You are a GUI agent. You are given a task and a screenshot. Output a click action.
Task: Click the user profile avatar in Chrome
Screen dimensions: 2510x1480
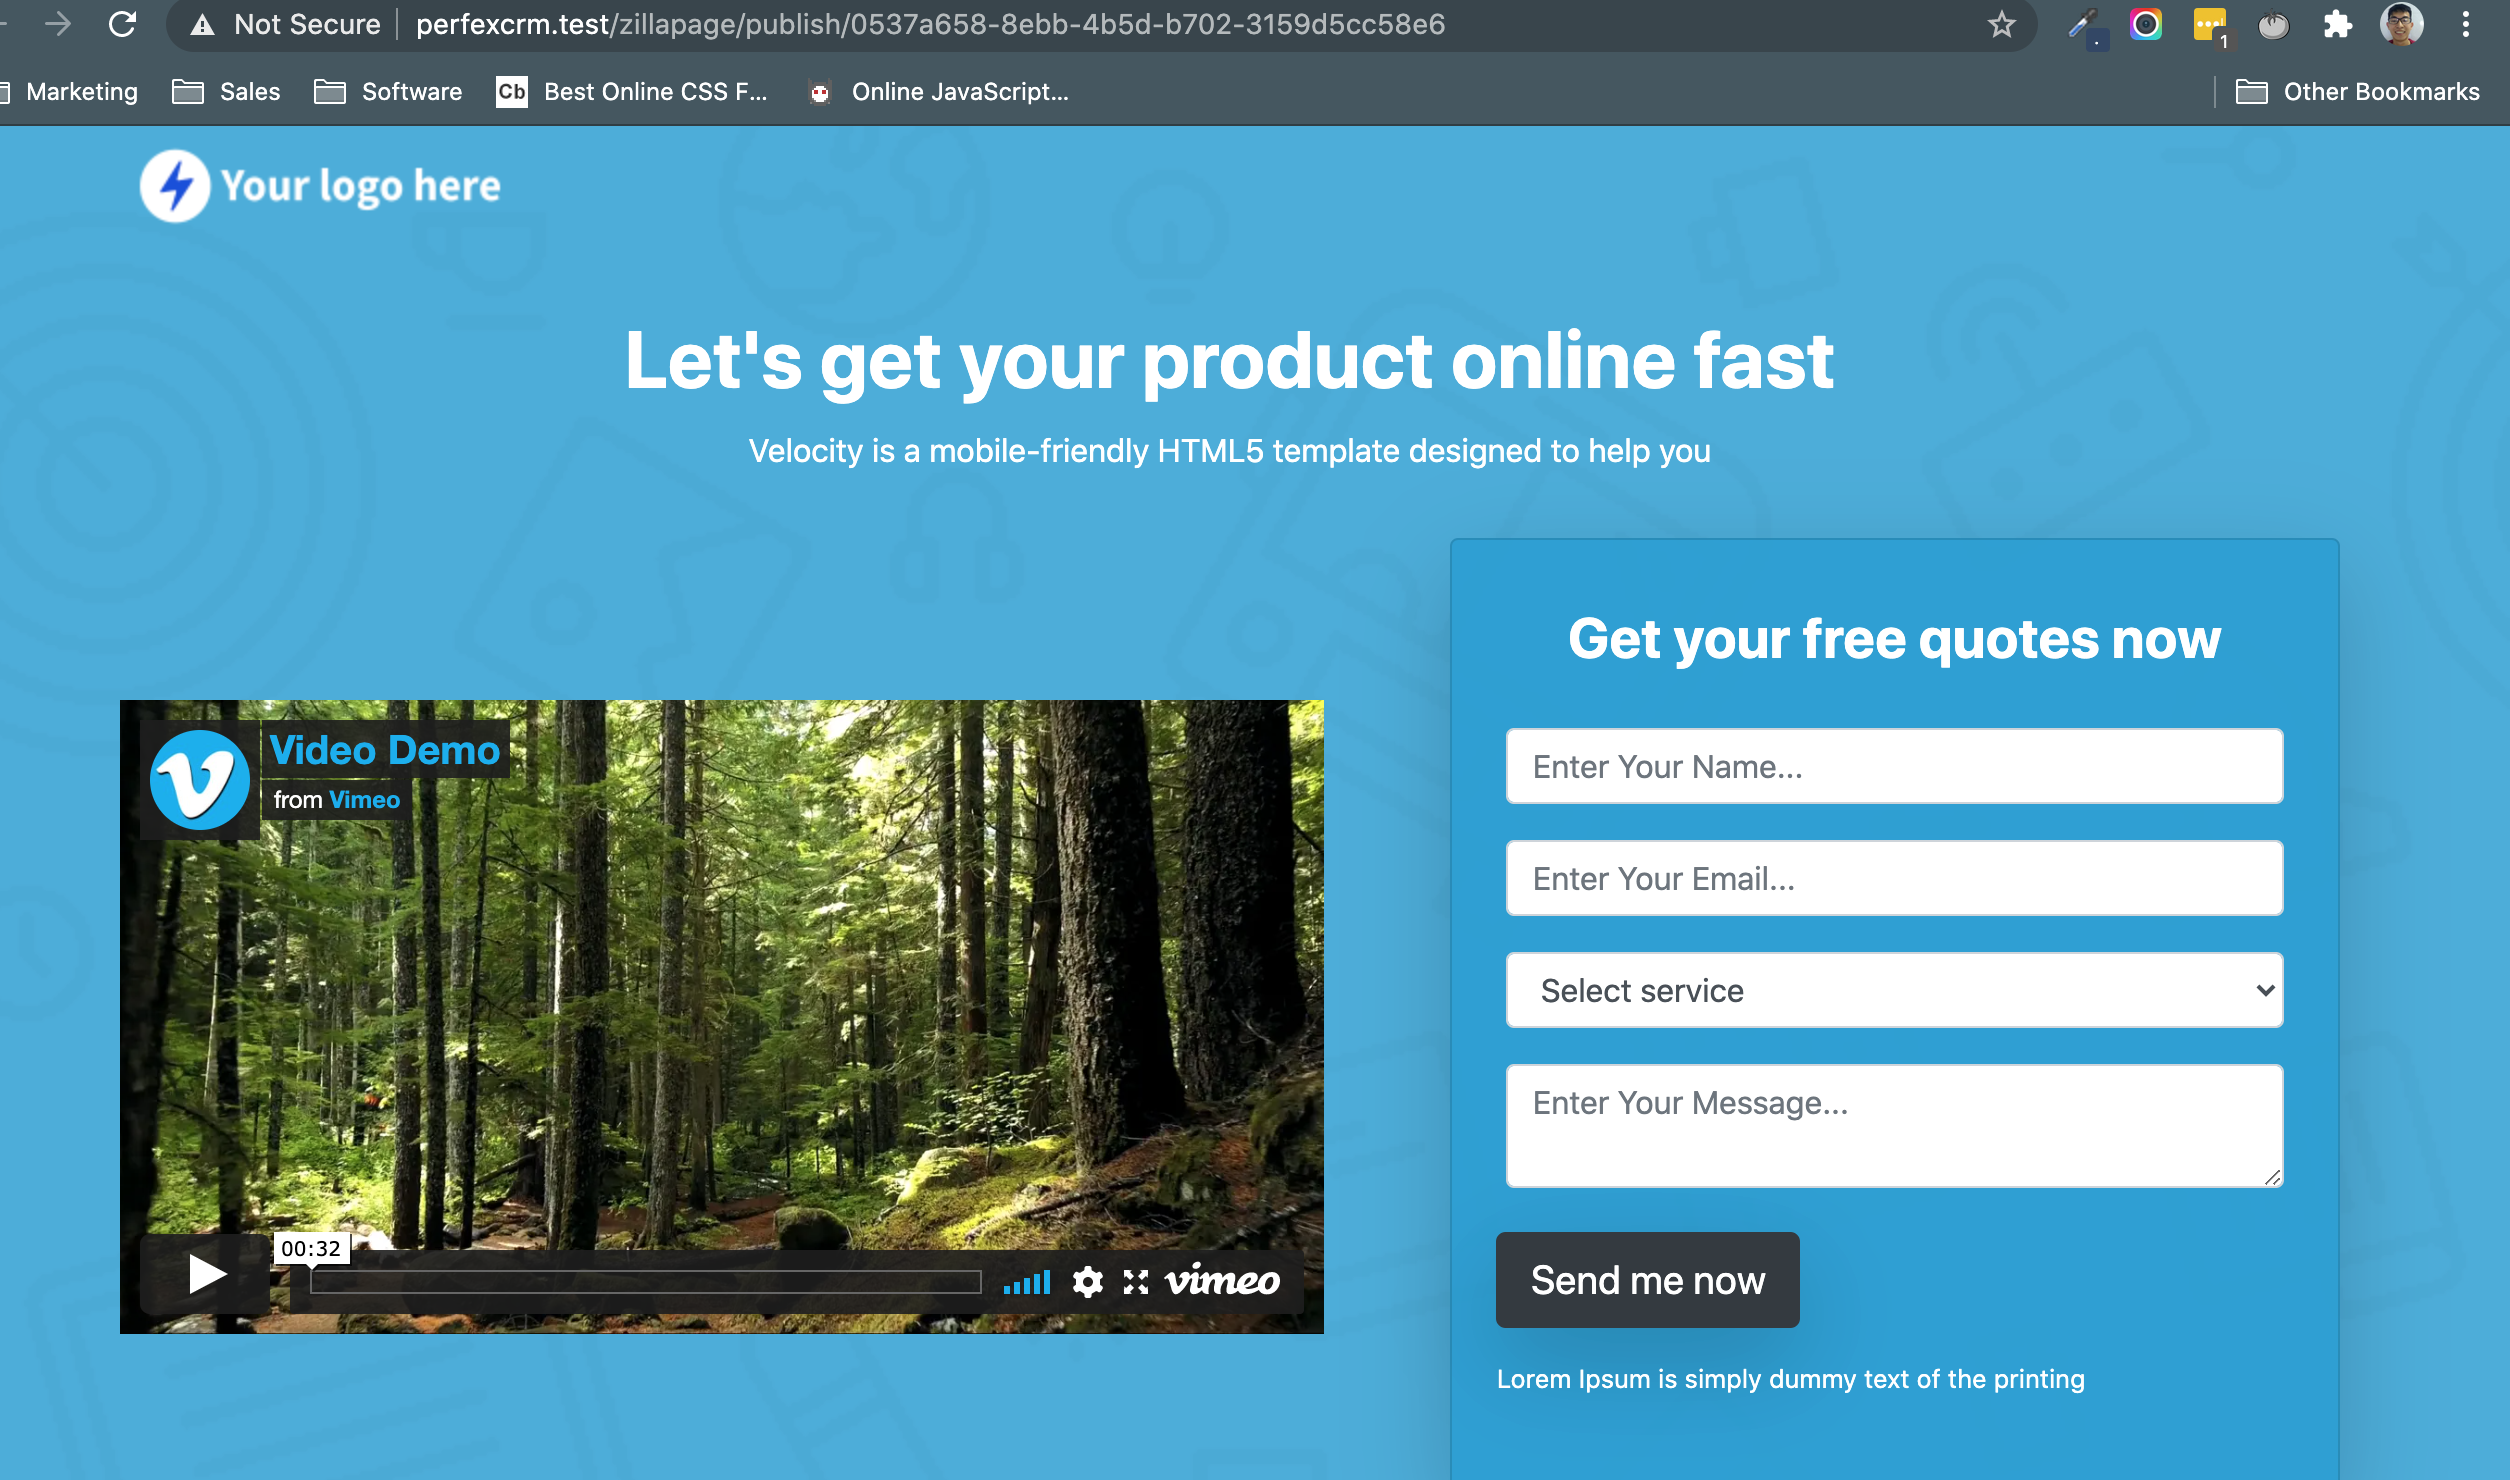pos(2402,24)
